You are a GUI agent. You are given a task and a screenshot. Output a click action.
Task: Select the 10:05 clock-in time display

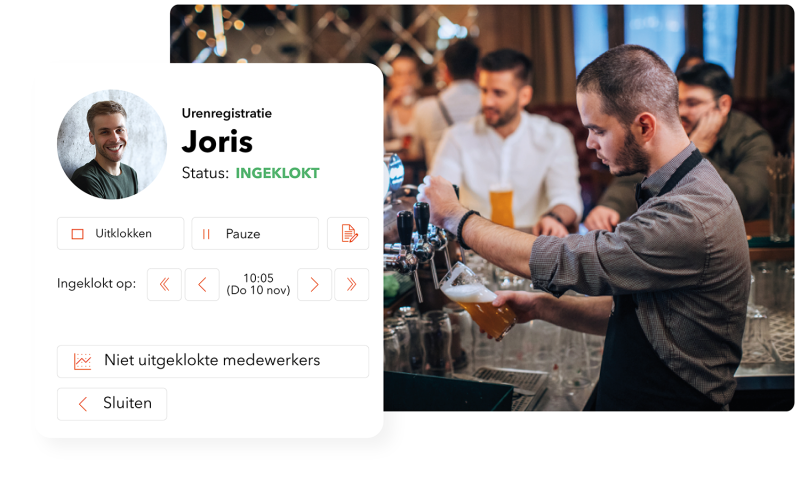[258, 284]
